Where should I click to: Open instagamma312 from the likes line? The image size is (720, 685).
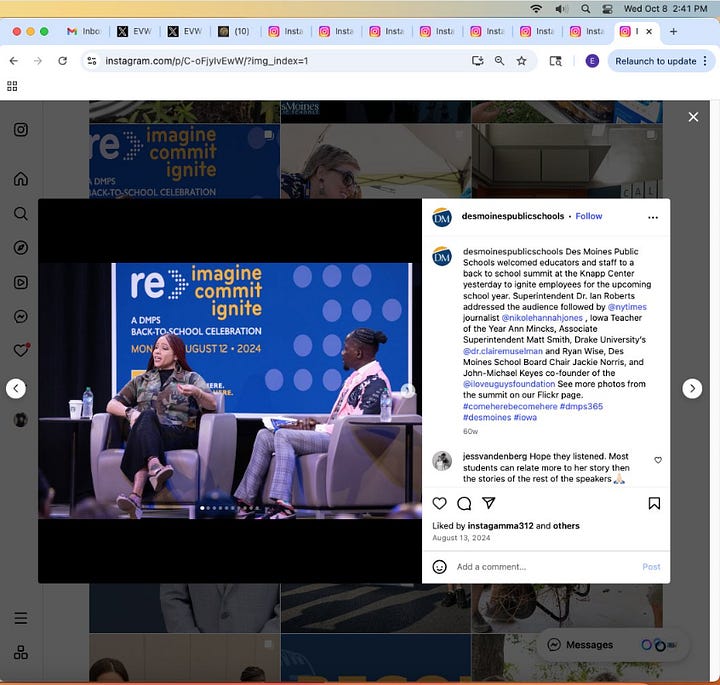501,526
